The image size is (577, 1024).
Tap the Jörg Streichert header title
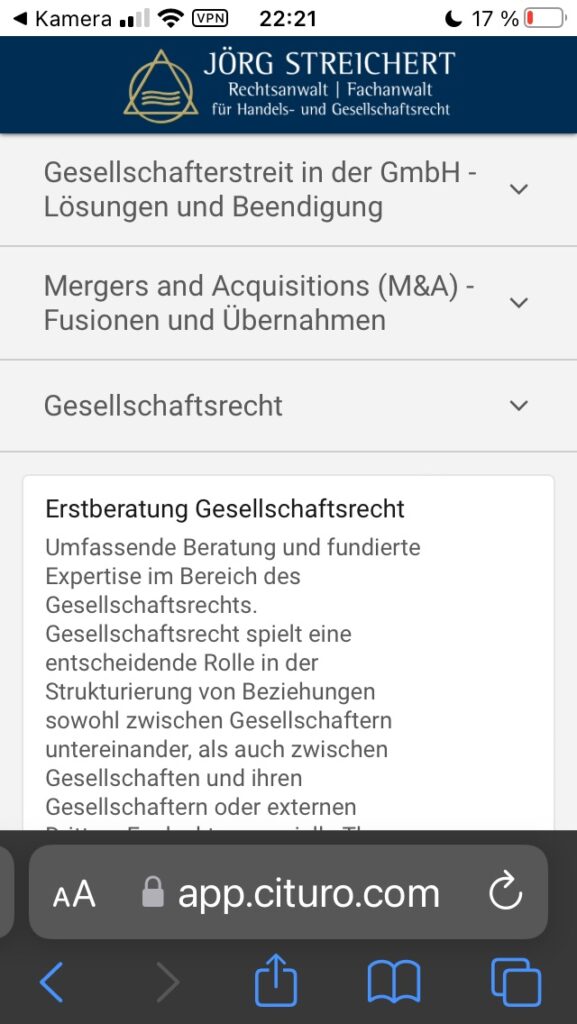pyautogui.click(x=329, y=64)
